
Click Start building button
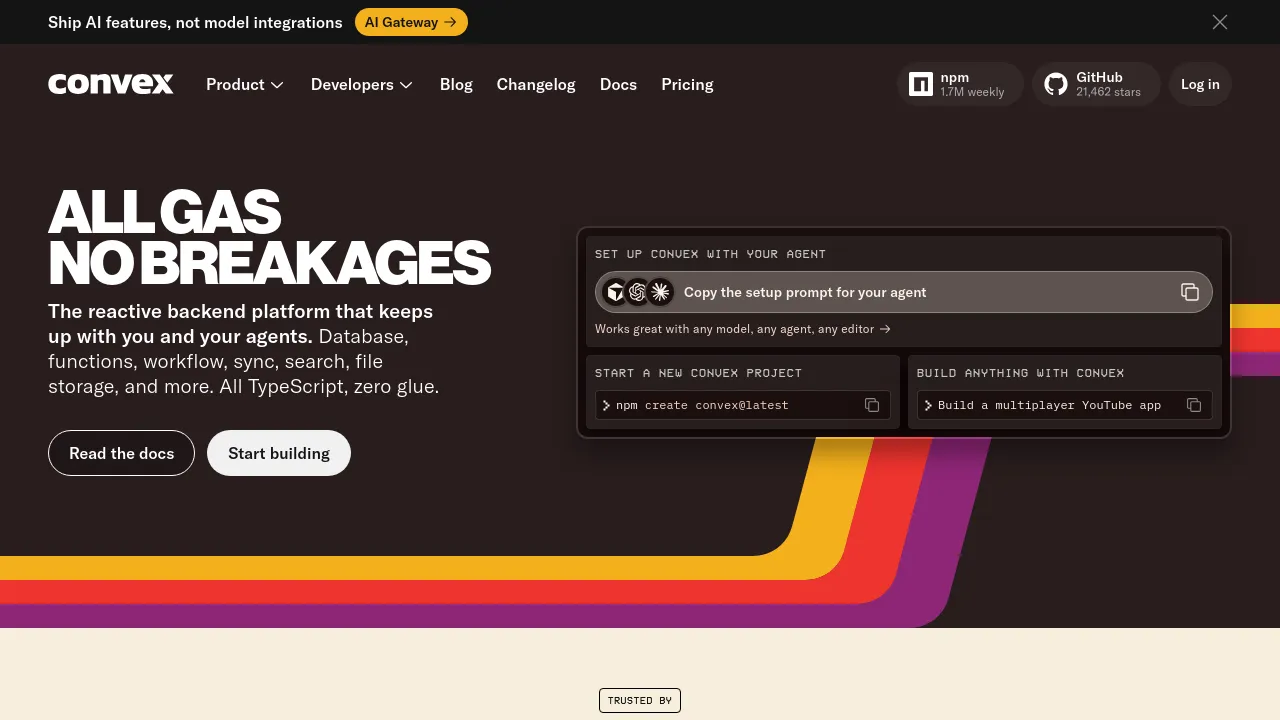coord(279,453)
